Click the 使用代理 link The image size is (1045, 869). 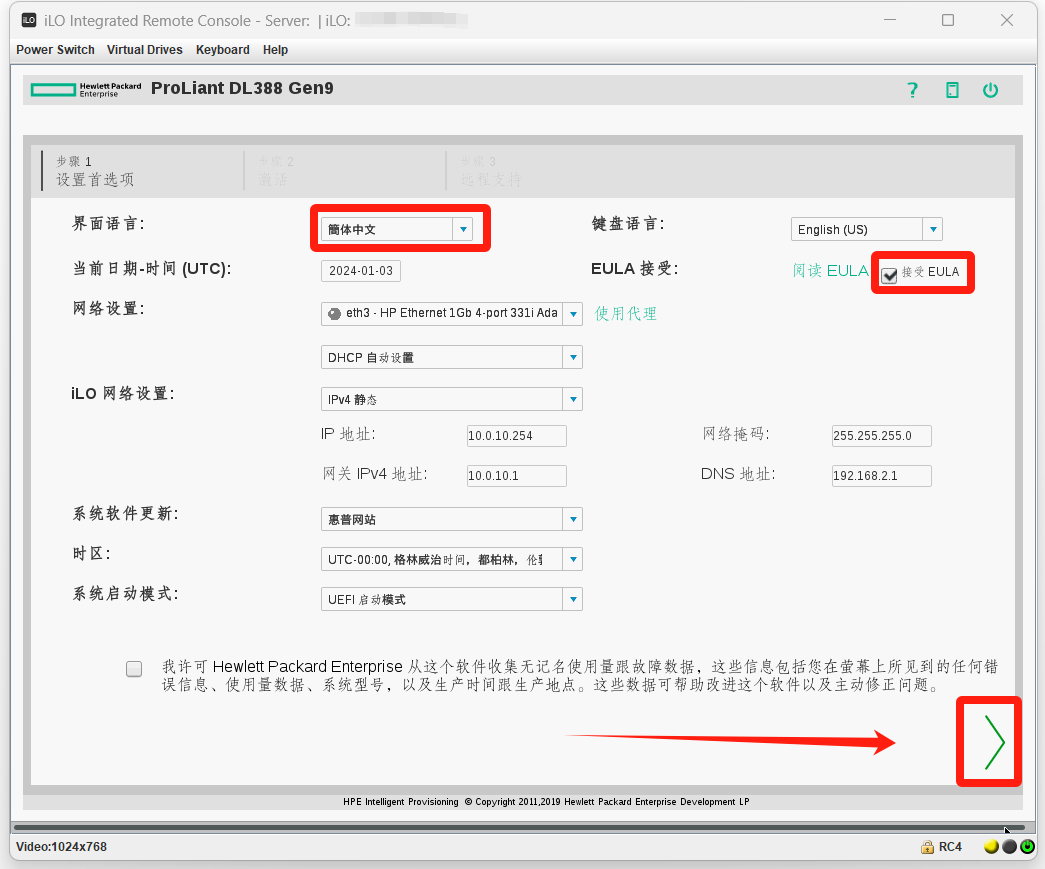coord(626,314)
